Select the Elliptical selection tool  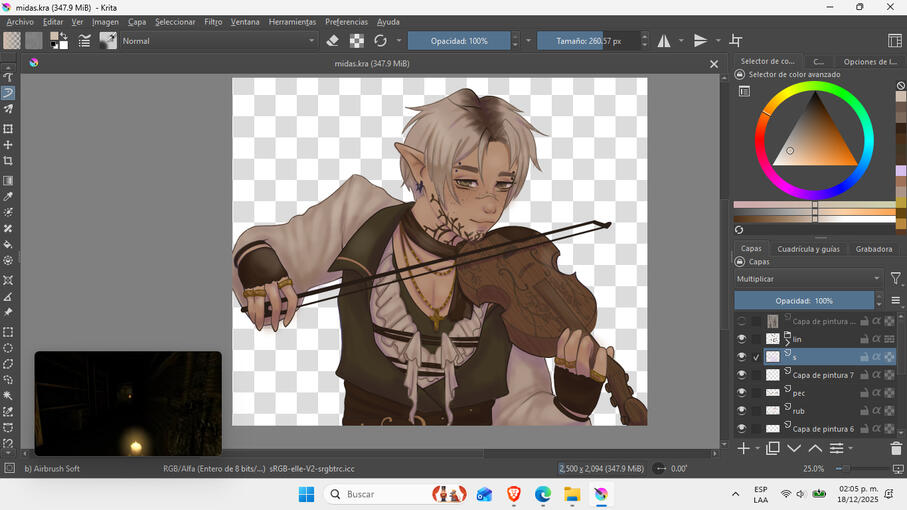coord(8,348)
